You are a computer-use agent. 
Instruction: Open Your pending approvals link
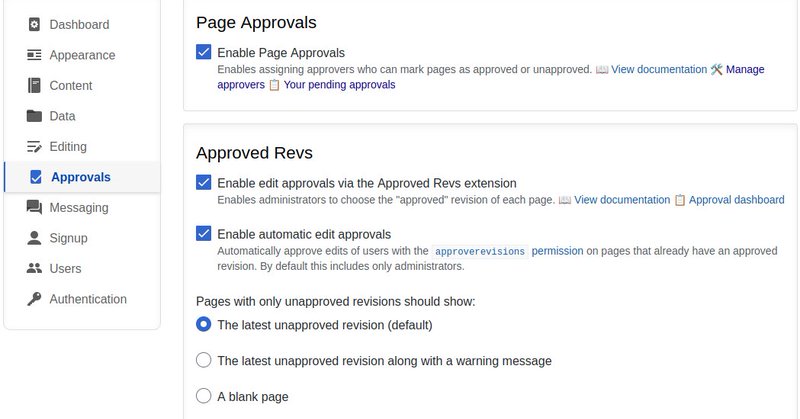339,85
